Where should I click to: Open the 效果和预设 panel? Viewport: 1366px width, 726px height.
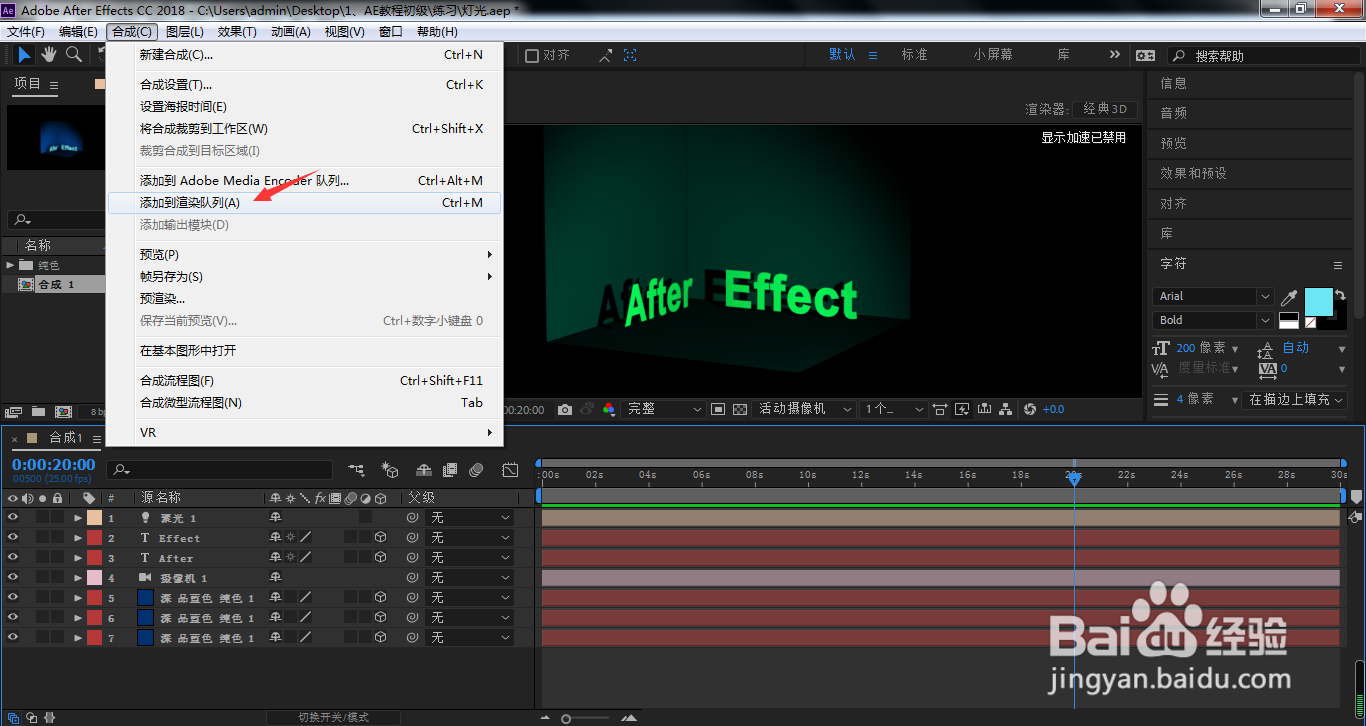tap(1193, 173)
